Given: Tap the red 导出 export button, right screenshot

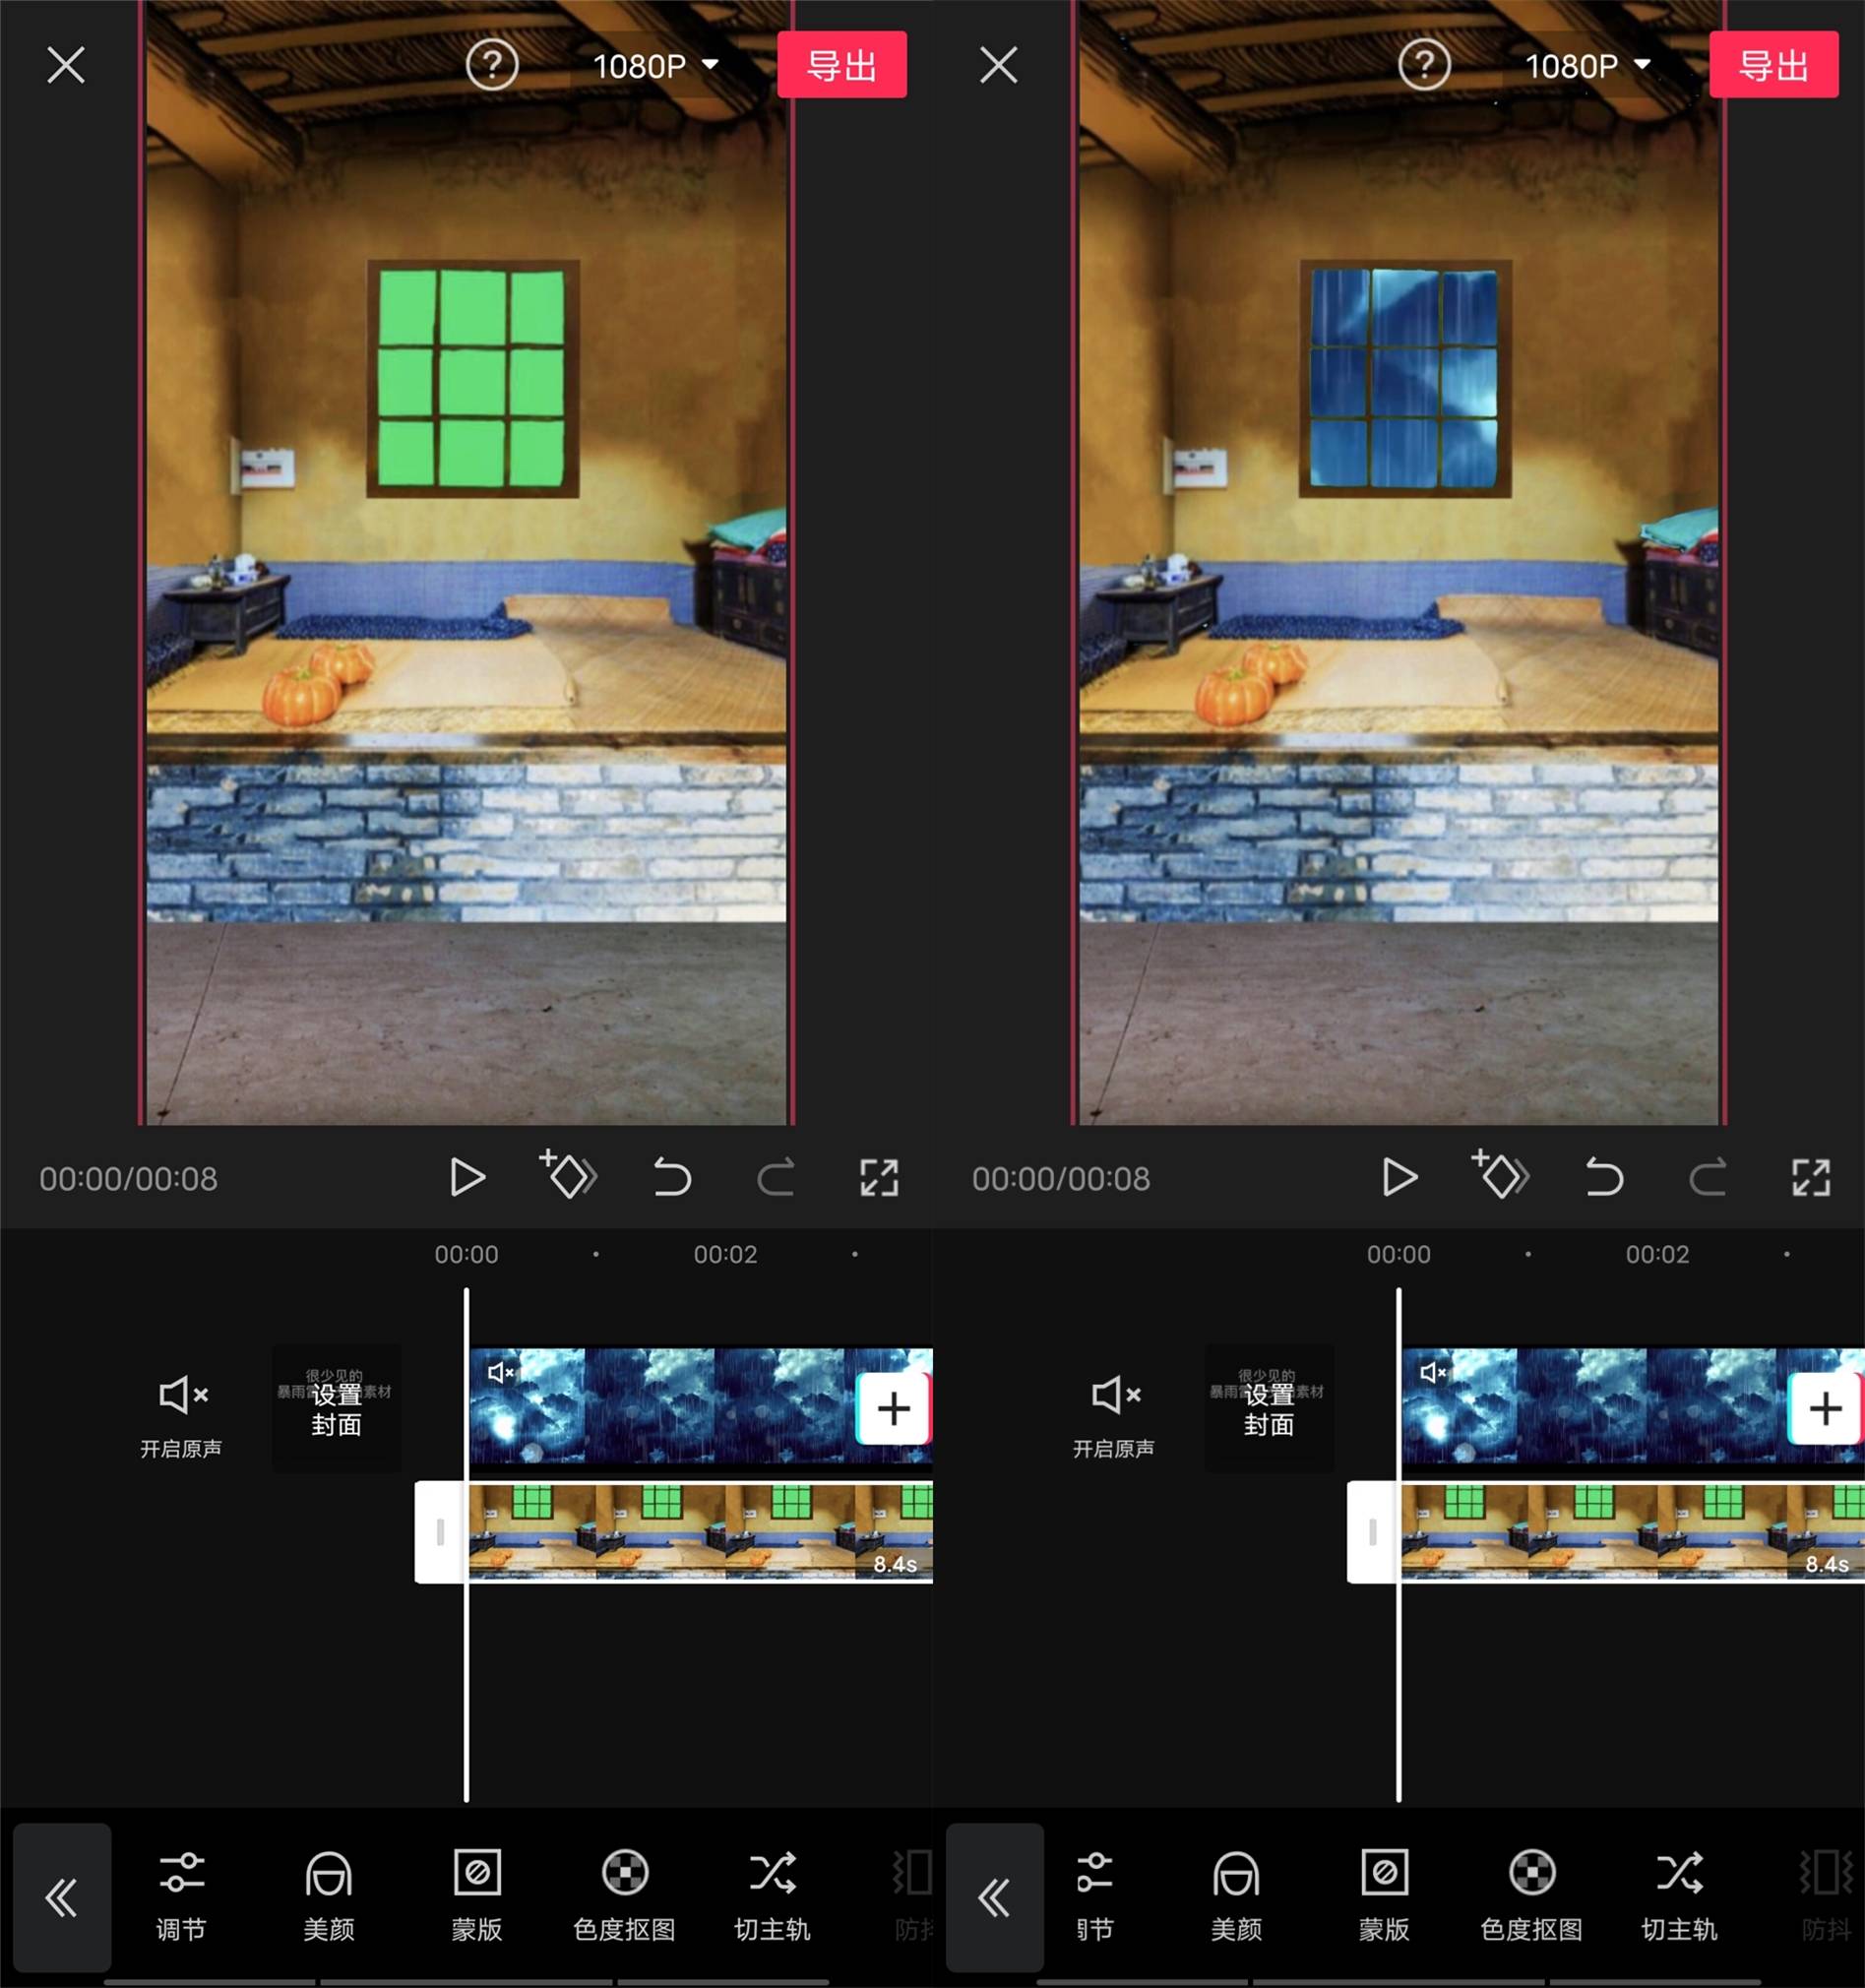Looking at the screenshot, I should 1774,65.
